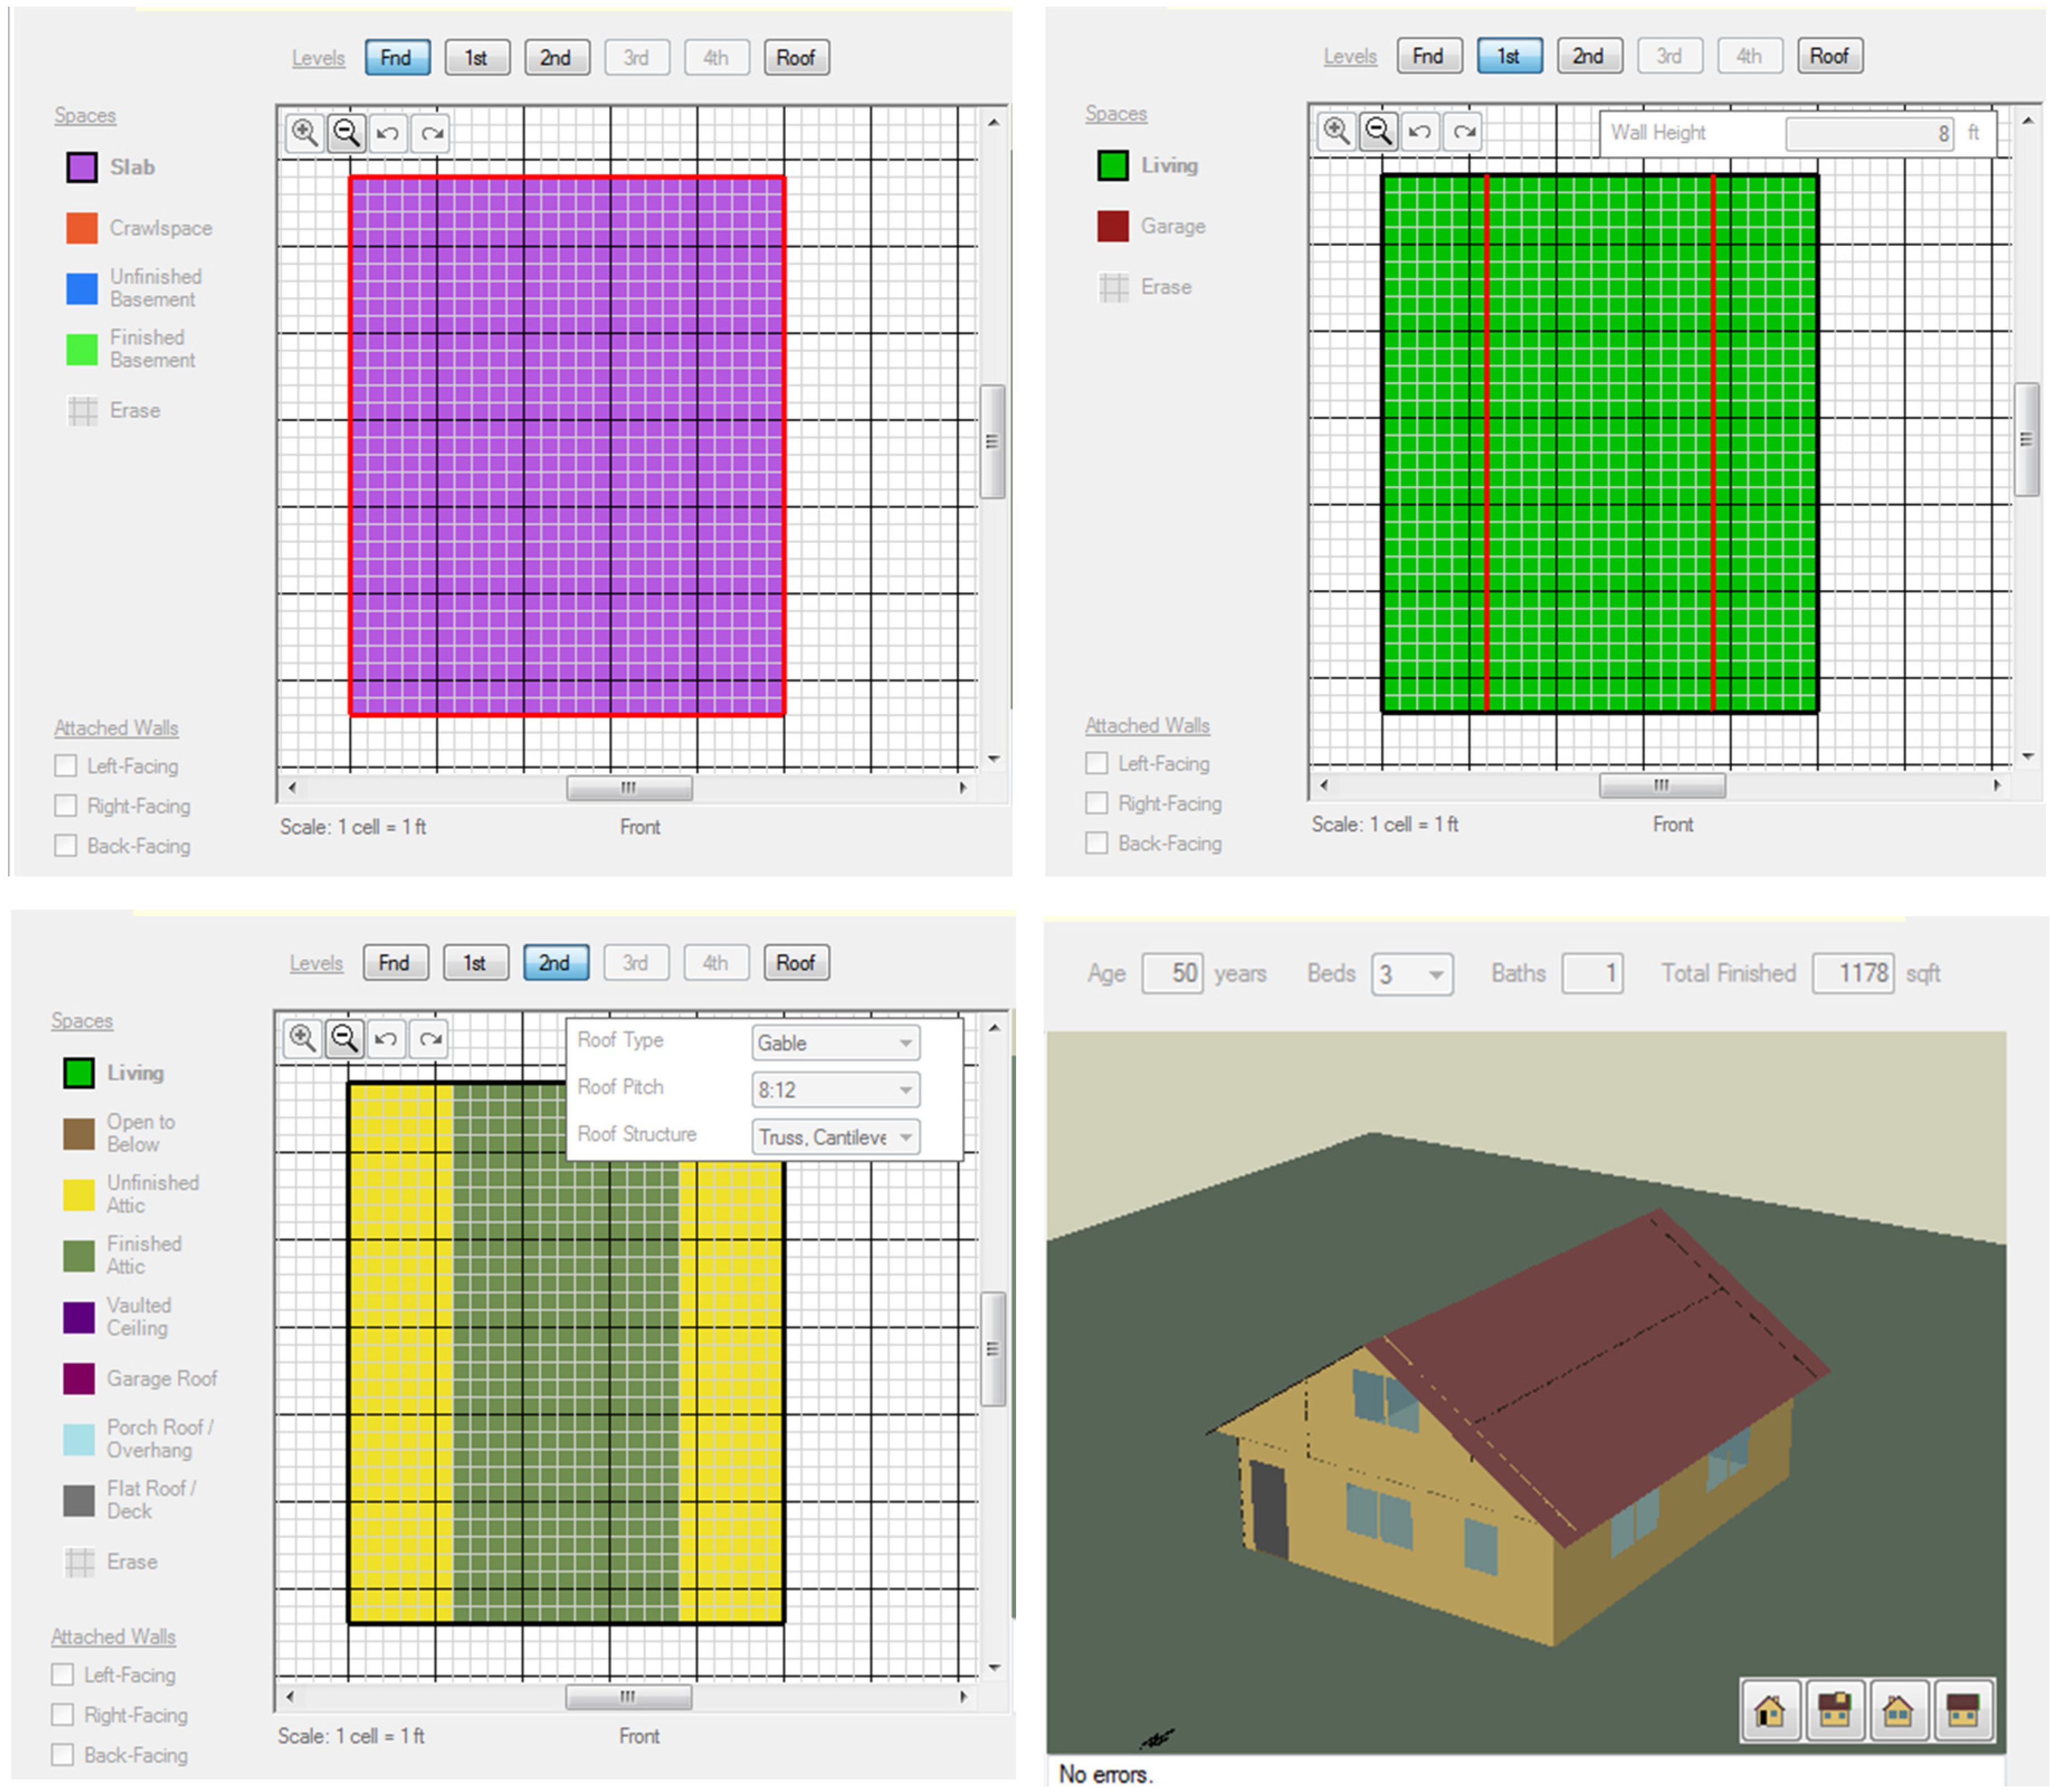Pick the orange Crawlspace color swatch
The height and width of the screenshot is (1792, 2050).
pos(82,228)
